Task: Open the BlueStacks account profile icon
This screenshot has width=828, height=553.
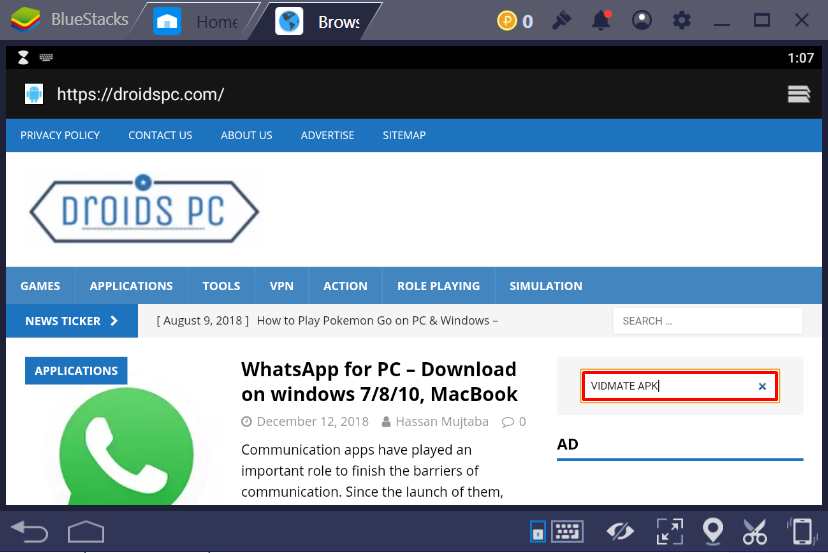Action: coord(642,20)
